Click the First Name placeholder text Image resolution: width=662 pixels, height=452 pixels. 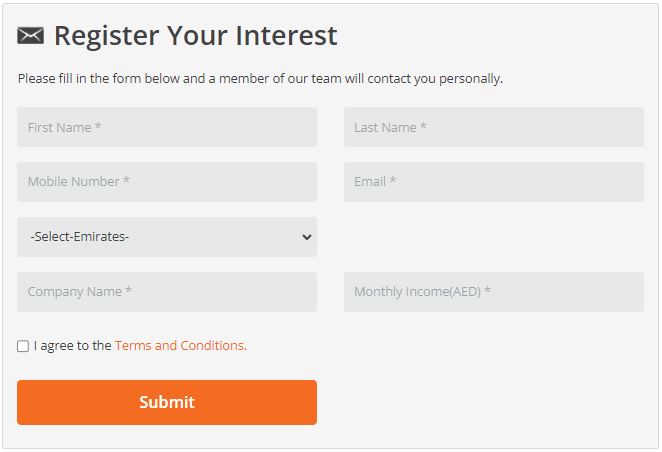click(65, 128)
